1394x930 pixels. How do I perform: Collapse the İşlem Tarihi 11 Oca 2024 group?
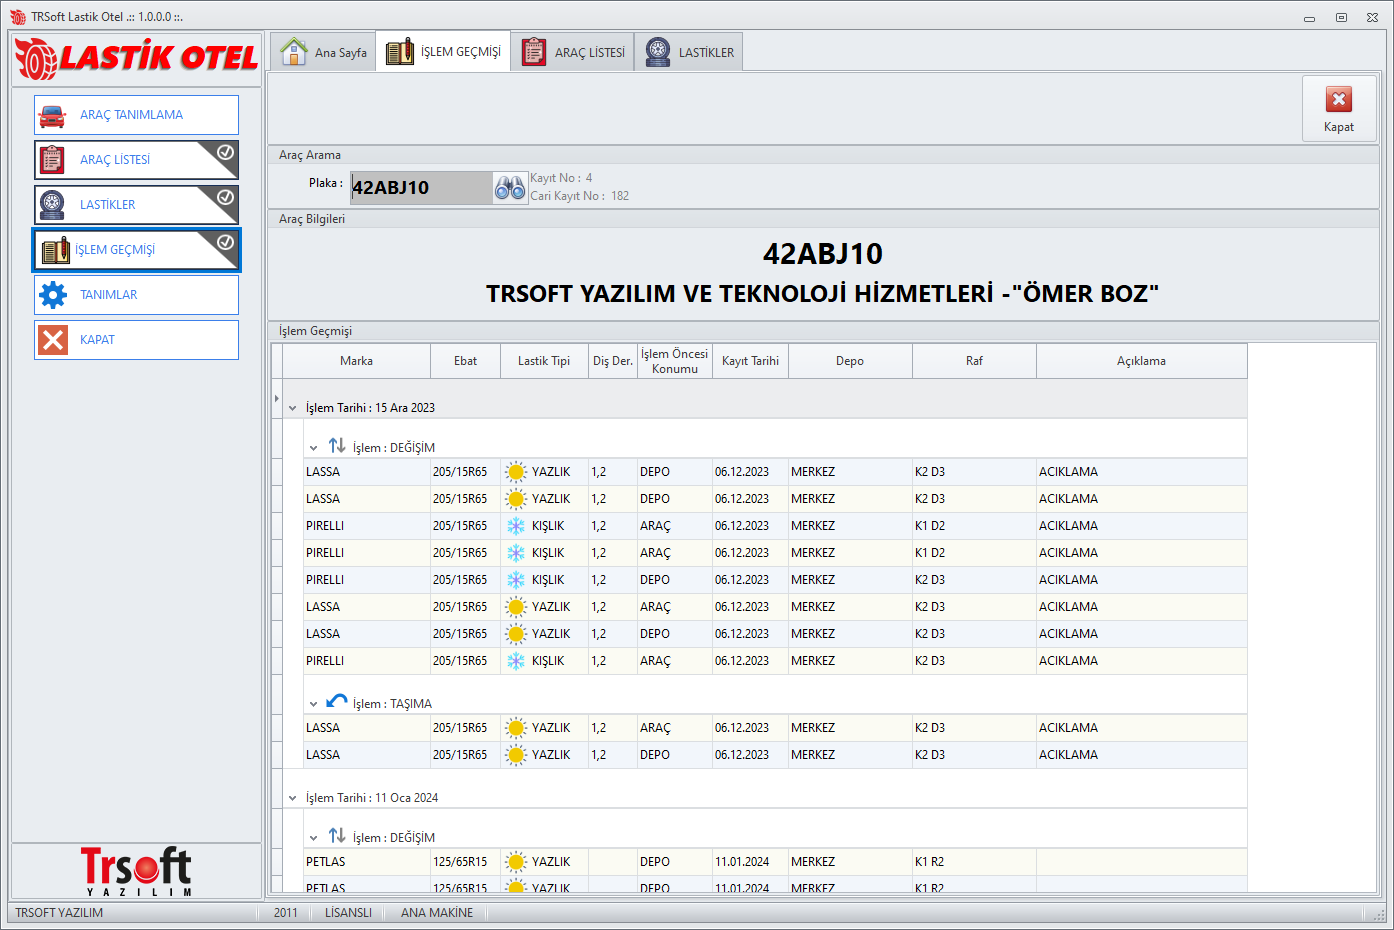[293, 798]
